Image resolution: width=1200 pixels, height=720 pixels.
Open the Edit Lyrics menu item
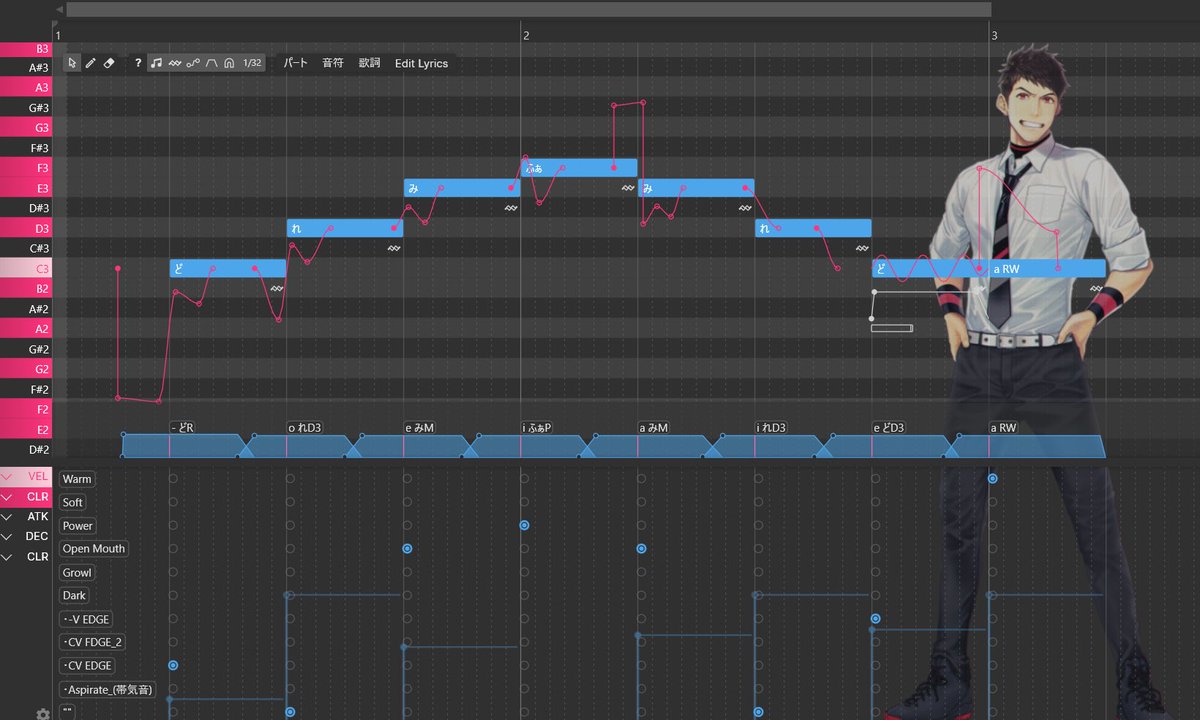[x=421, y=63]
